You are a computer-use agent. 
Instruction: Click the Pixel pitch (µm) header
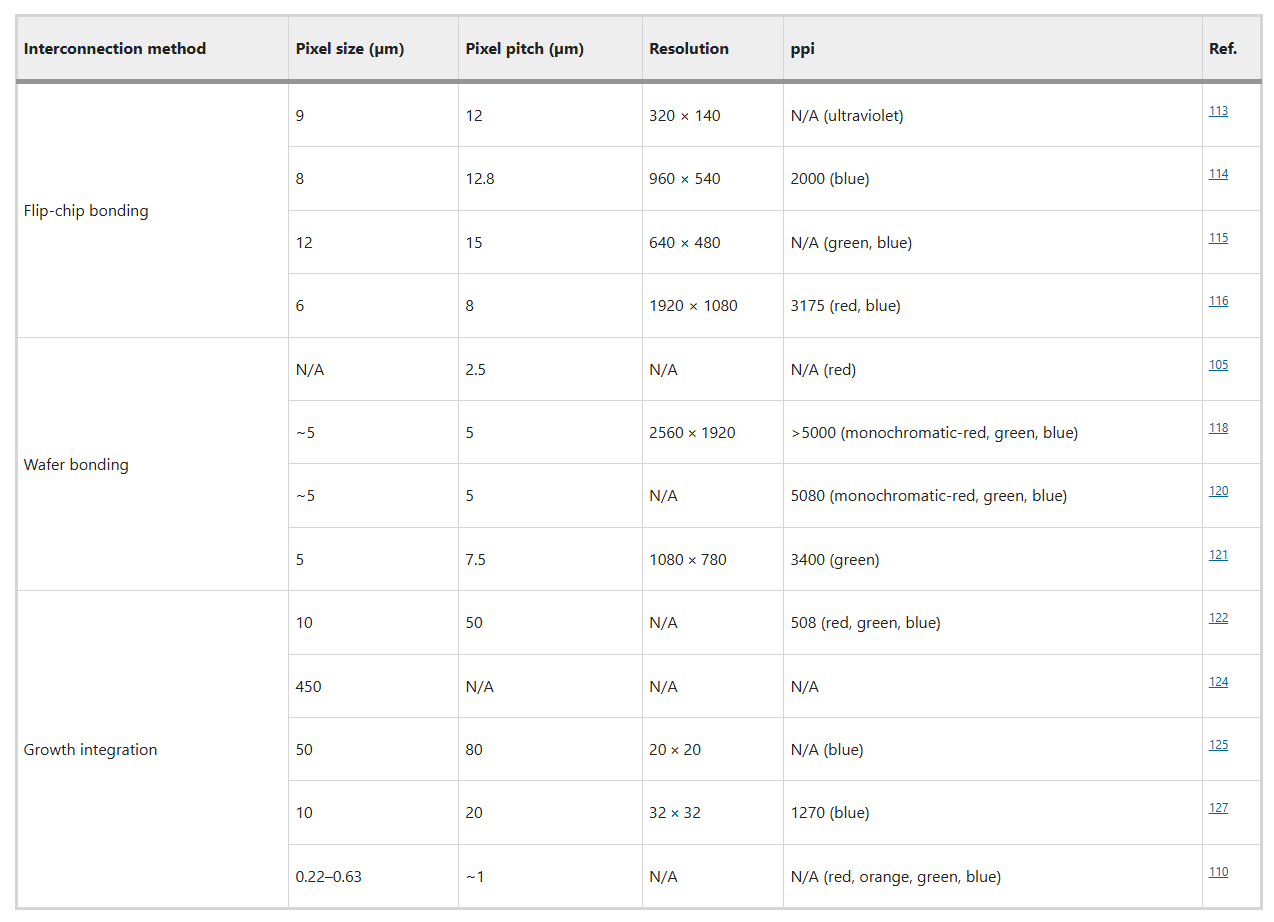point(524,49)
